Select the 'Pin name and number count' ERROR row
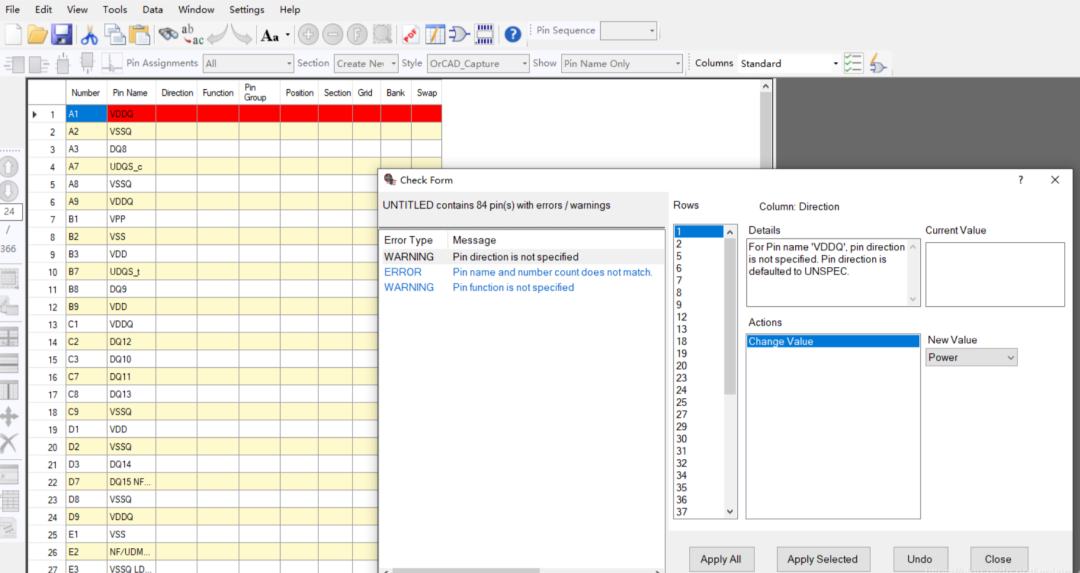Image resolution: width=1080 pixels, height=573 pixels. (522, 272)
